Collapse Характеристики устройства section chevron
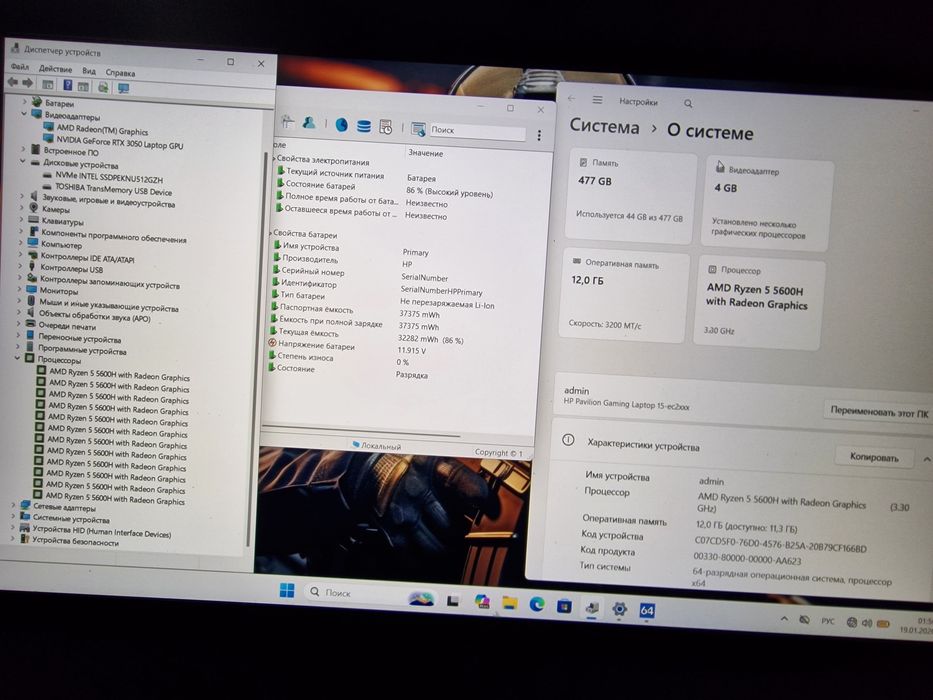The height and width of the screenshot is (700, 933). click(x=926, y=460)
